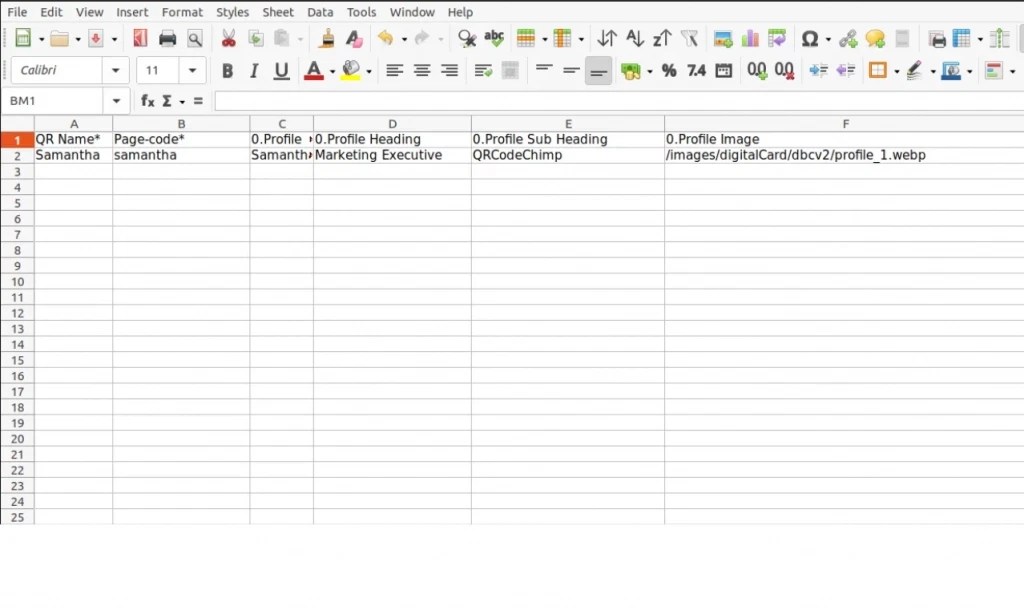
Task: Toggle underline formatting
Action: pyautogui.click(x=281, y=71)
